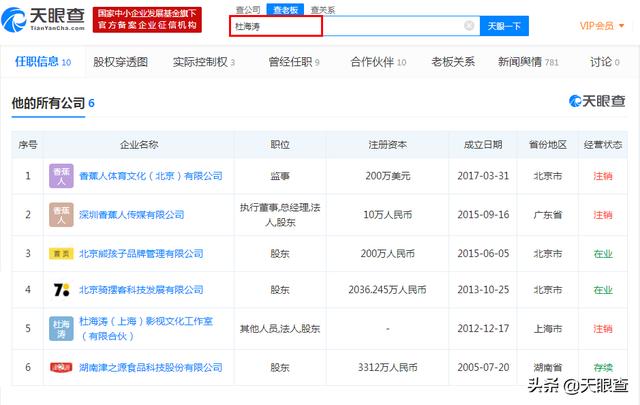Click the 监事 position cell
Viewport: 640px width, 405px height.
point(280,176)
